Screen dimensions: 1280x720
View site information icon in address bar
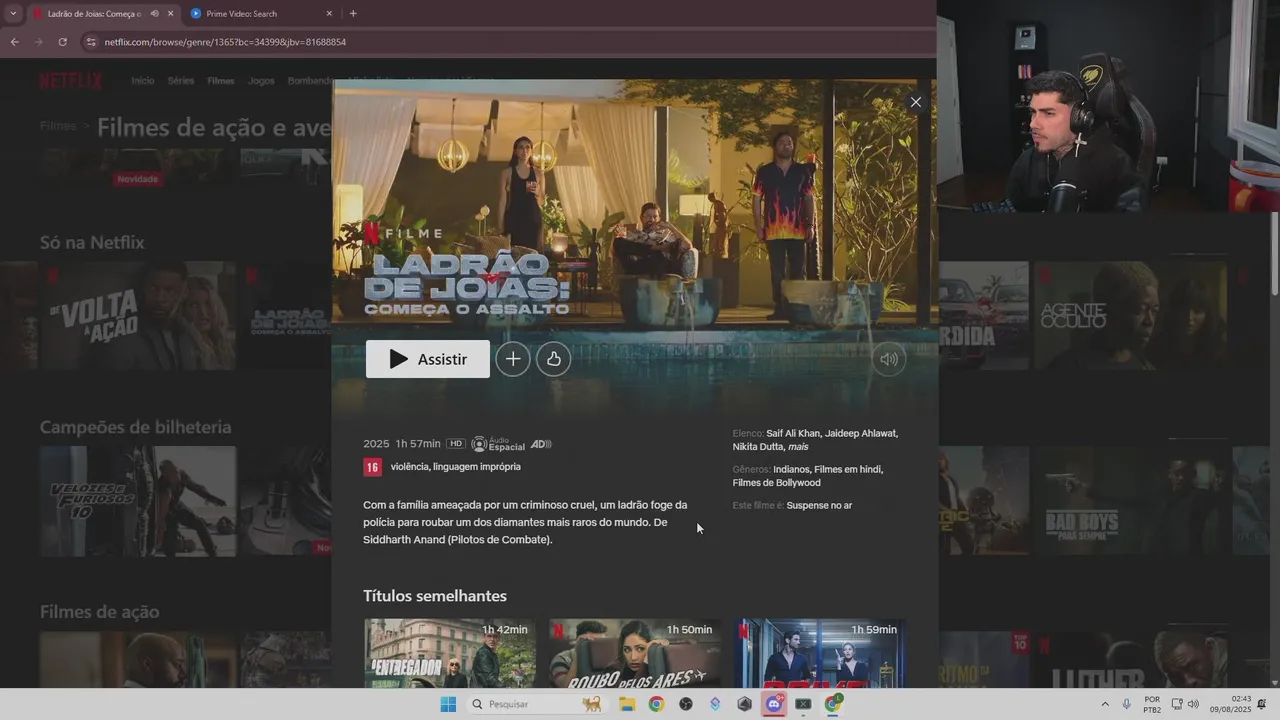coord(91,42)
